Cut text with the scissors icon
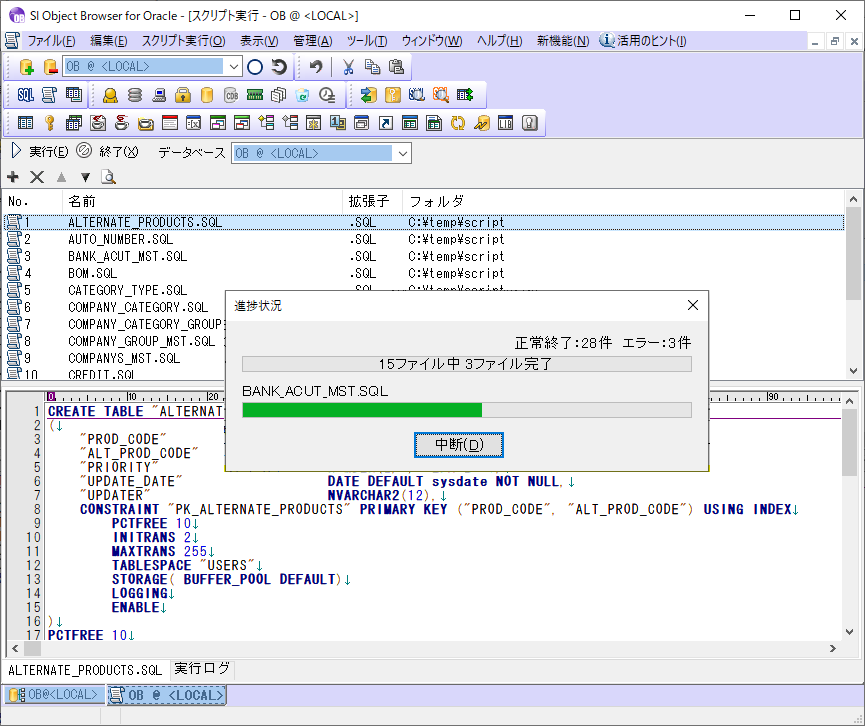 pos(349,67)
